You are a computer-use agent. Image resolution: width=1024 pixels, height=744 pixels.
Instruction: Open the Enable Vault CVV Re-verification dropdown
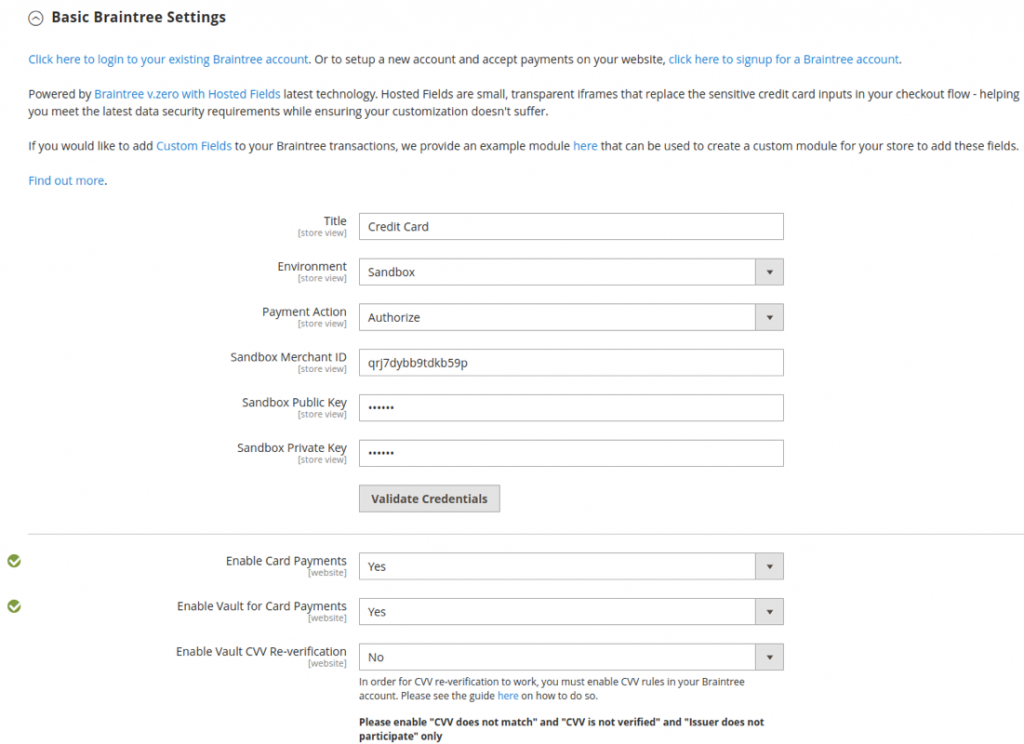coord(769,657)
